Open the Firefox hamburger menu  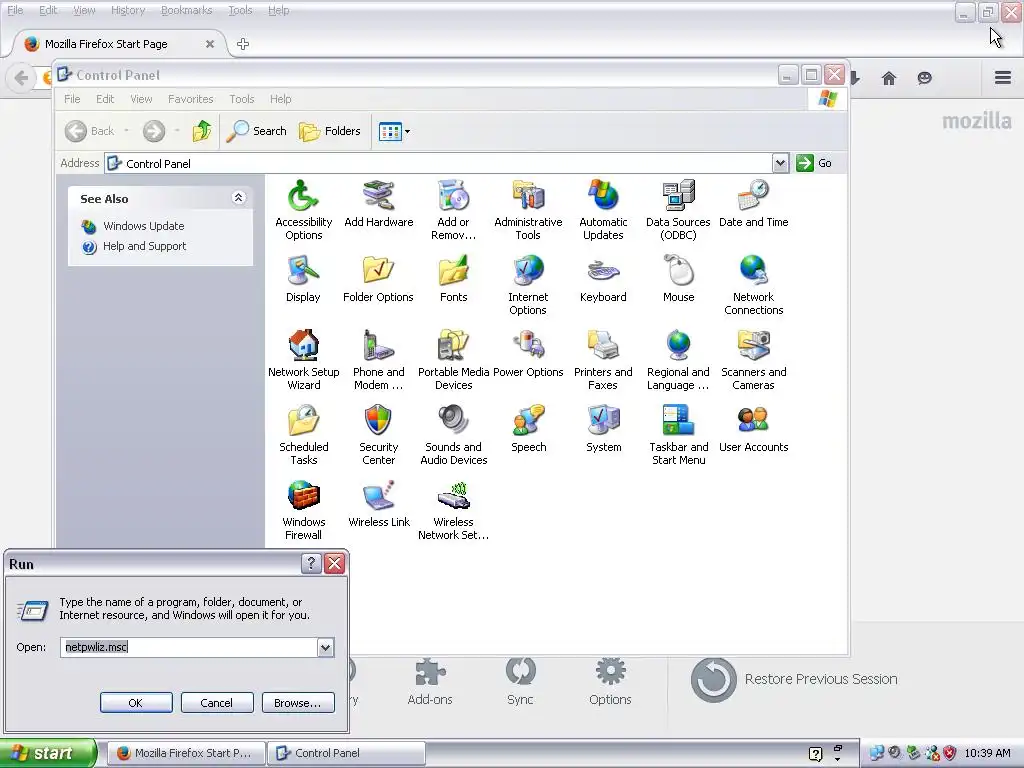[x=1003, y=78]
